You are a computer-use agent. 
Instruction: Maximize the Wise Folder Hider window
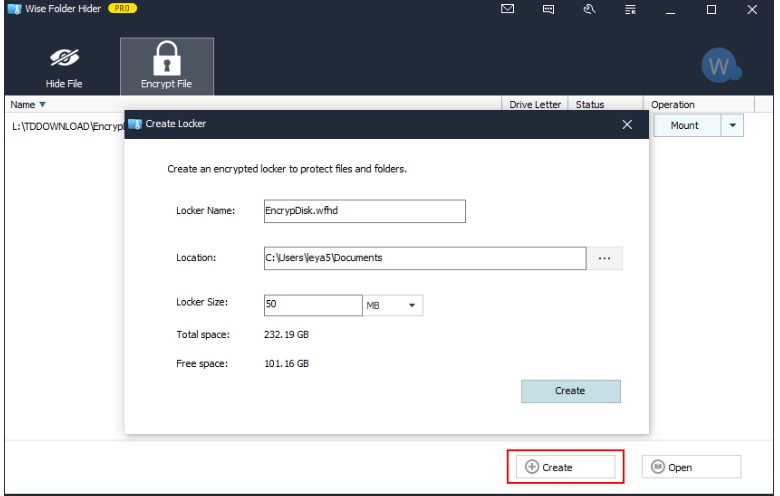click(711, 9)
